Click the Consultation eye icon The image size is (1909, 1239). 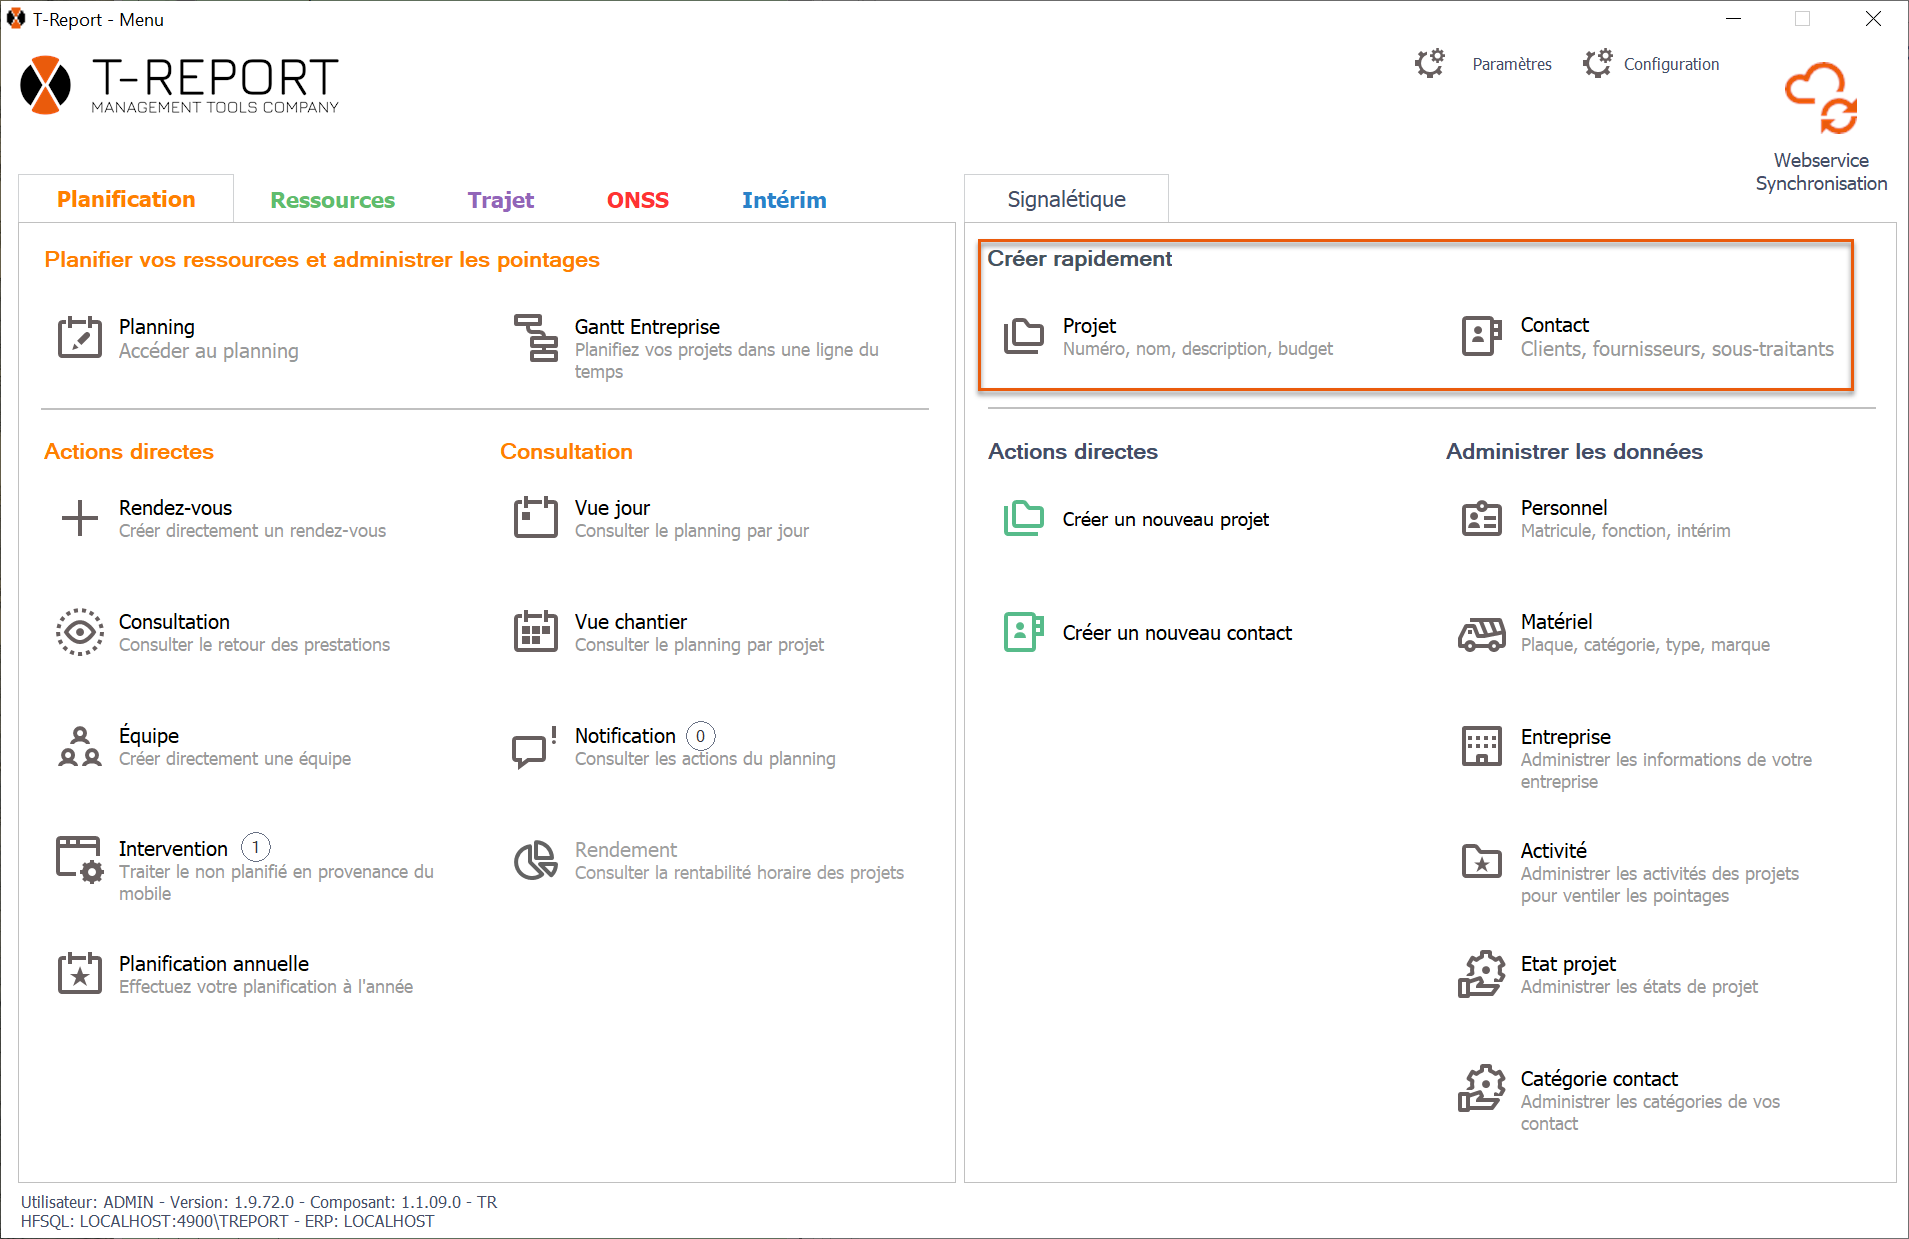click(79, 632)
